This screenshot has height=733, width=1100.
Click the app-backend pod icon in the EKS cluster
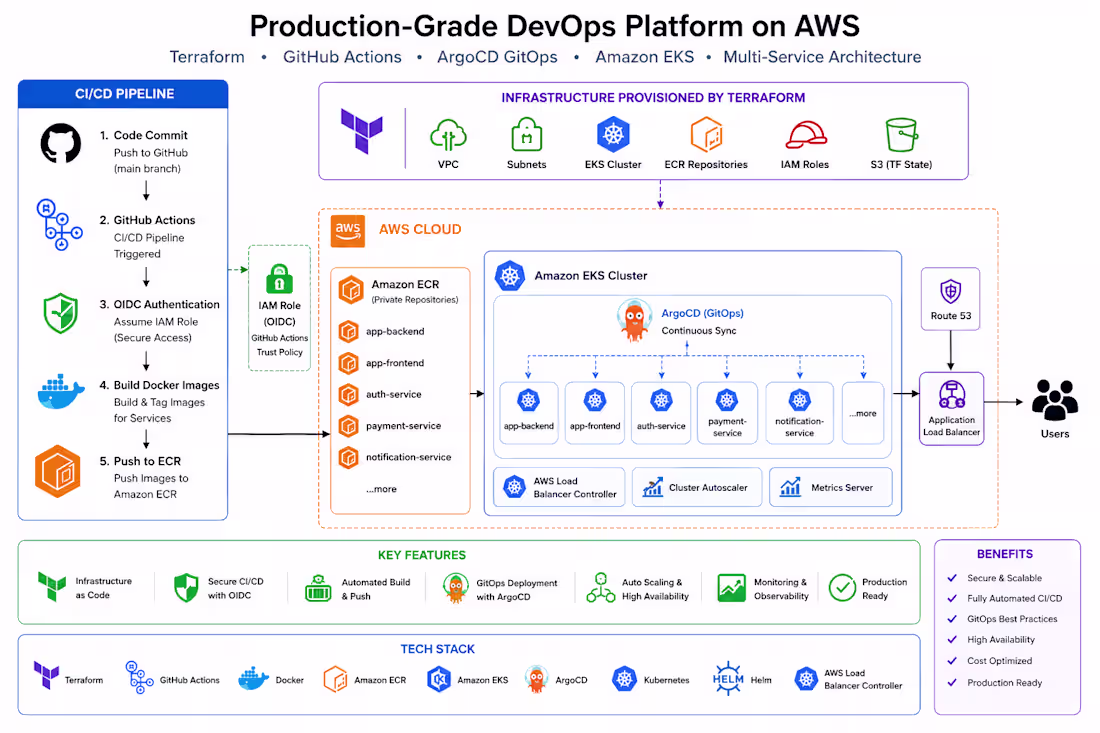pyautogui.click(x=528, y=401)
